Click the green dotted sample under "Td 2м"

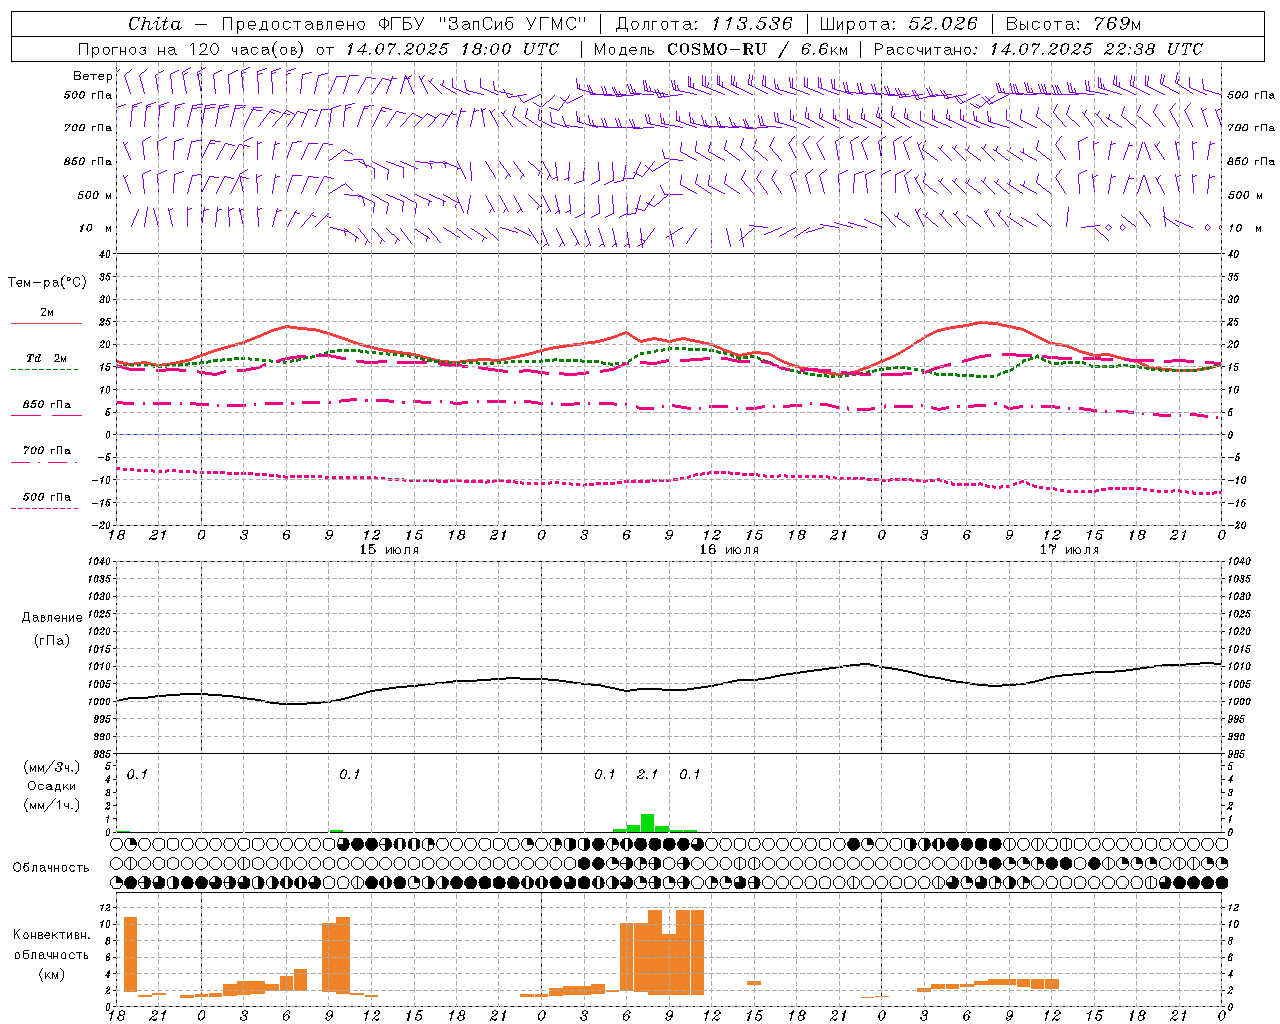click(46, 370)
